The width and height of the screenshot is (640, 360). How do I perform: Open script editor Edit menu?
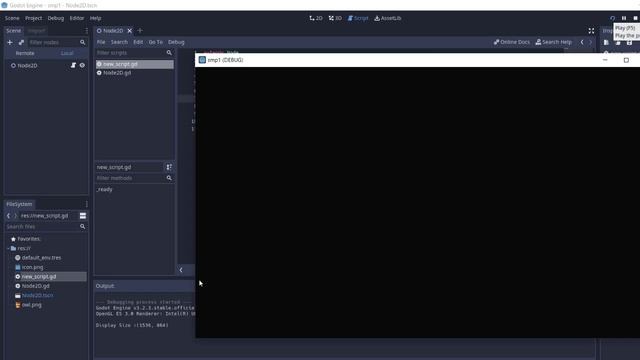click(x=138, y=42)
